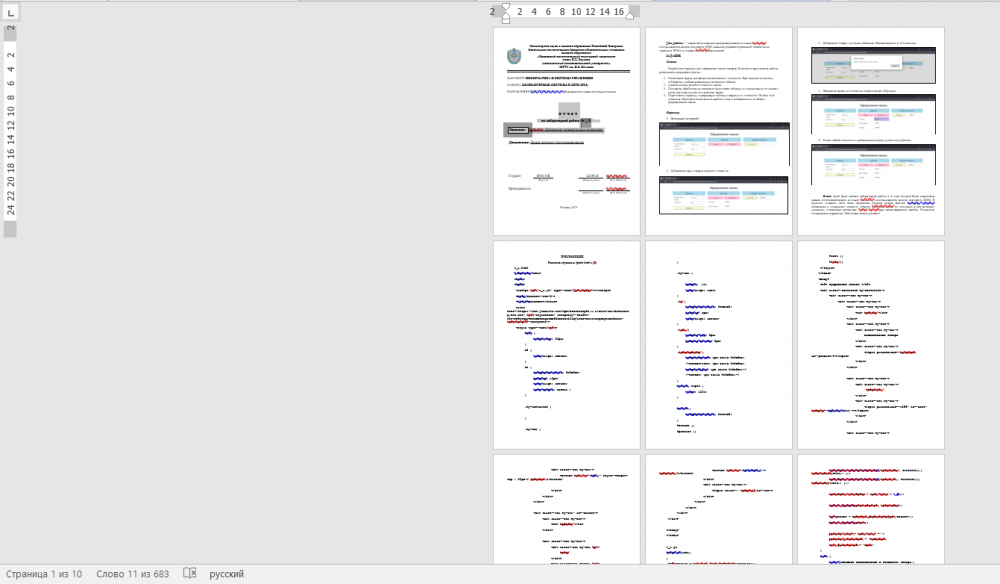Click the fourth page titled ПРИЛОЖЕНИЕ

[567, 344]
